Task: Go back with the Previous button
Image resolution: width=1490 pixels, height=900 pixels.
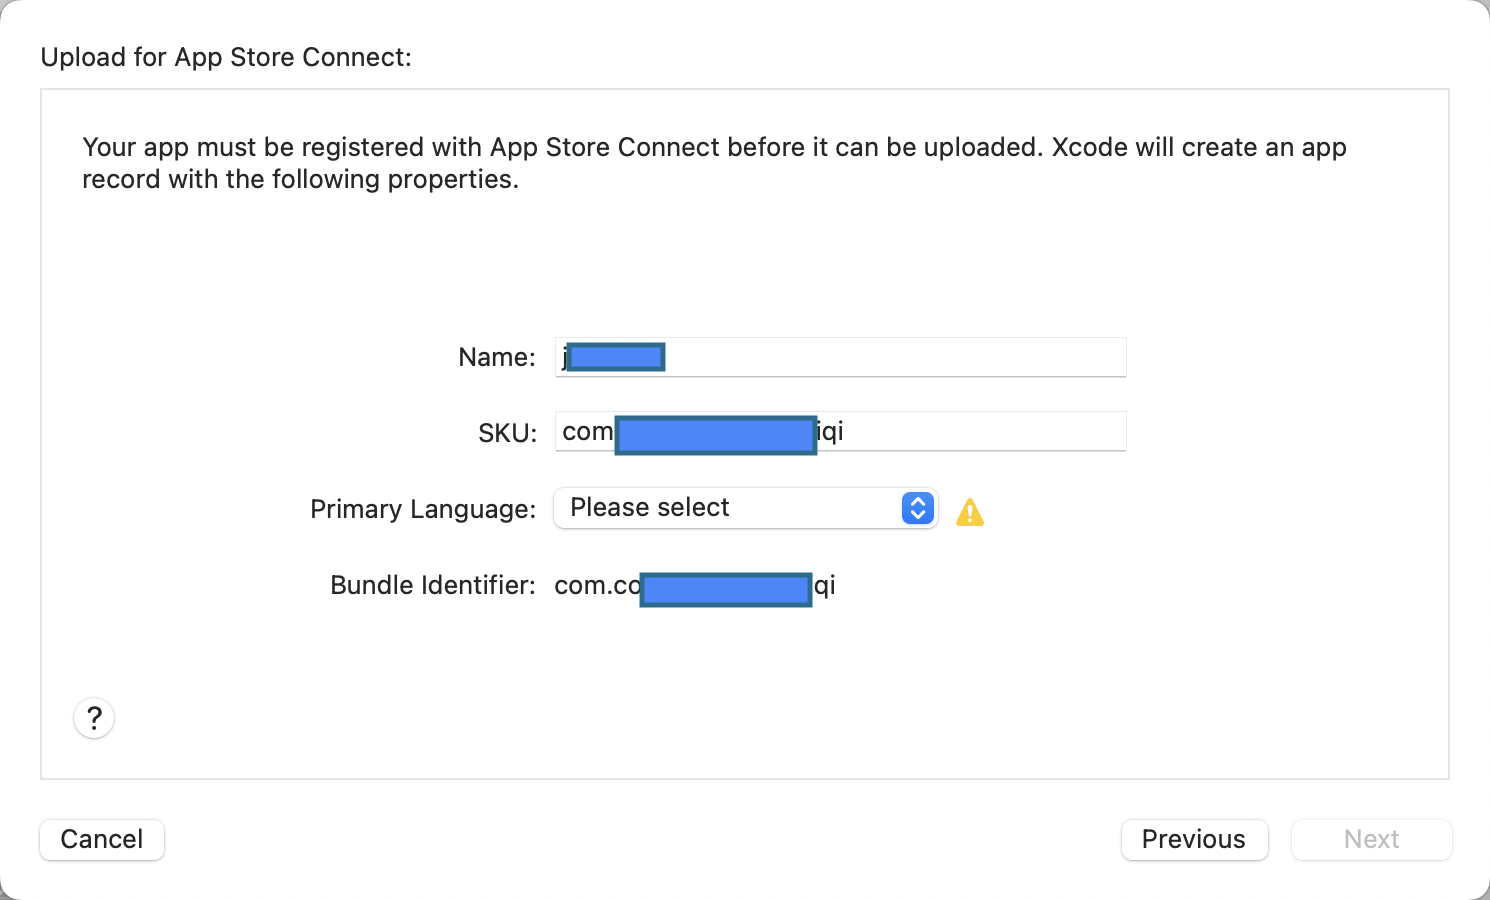Action: (1194, 840)
